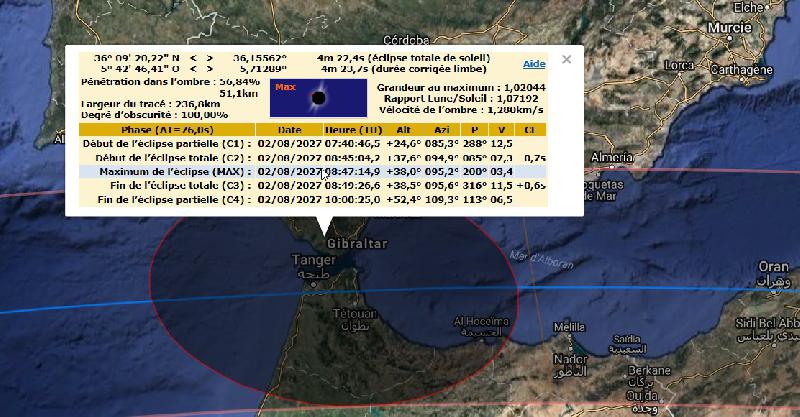Image resolution: width=800 pixels, height=417 pixels.
Task: Click the time value 07:40:46,5
Action: pyautogui.click(x=353, y=144)
